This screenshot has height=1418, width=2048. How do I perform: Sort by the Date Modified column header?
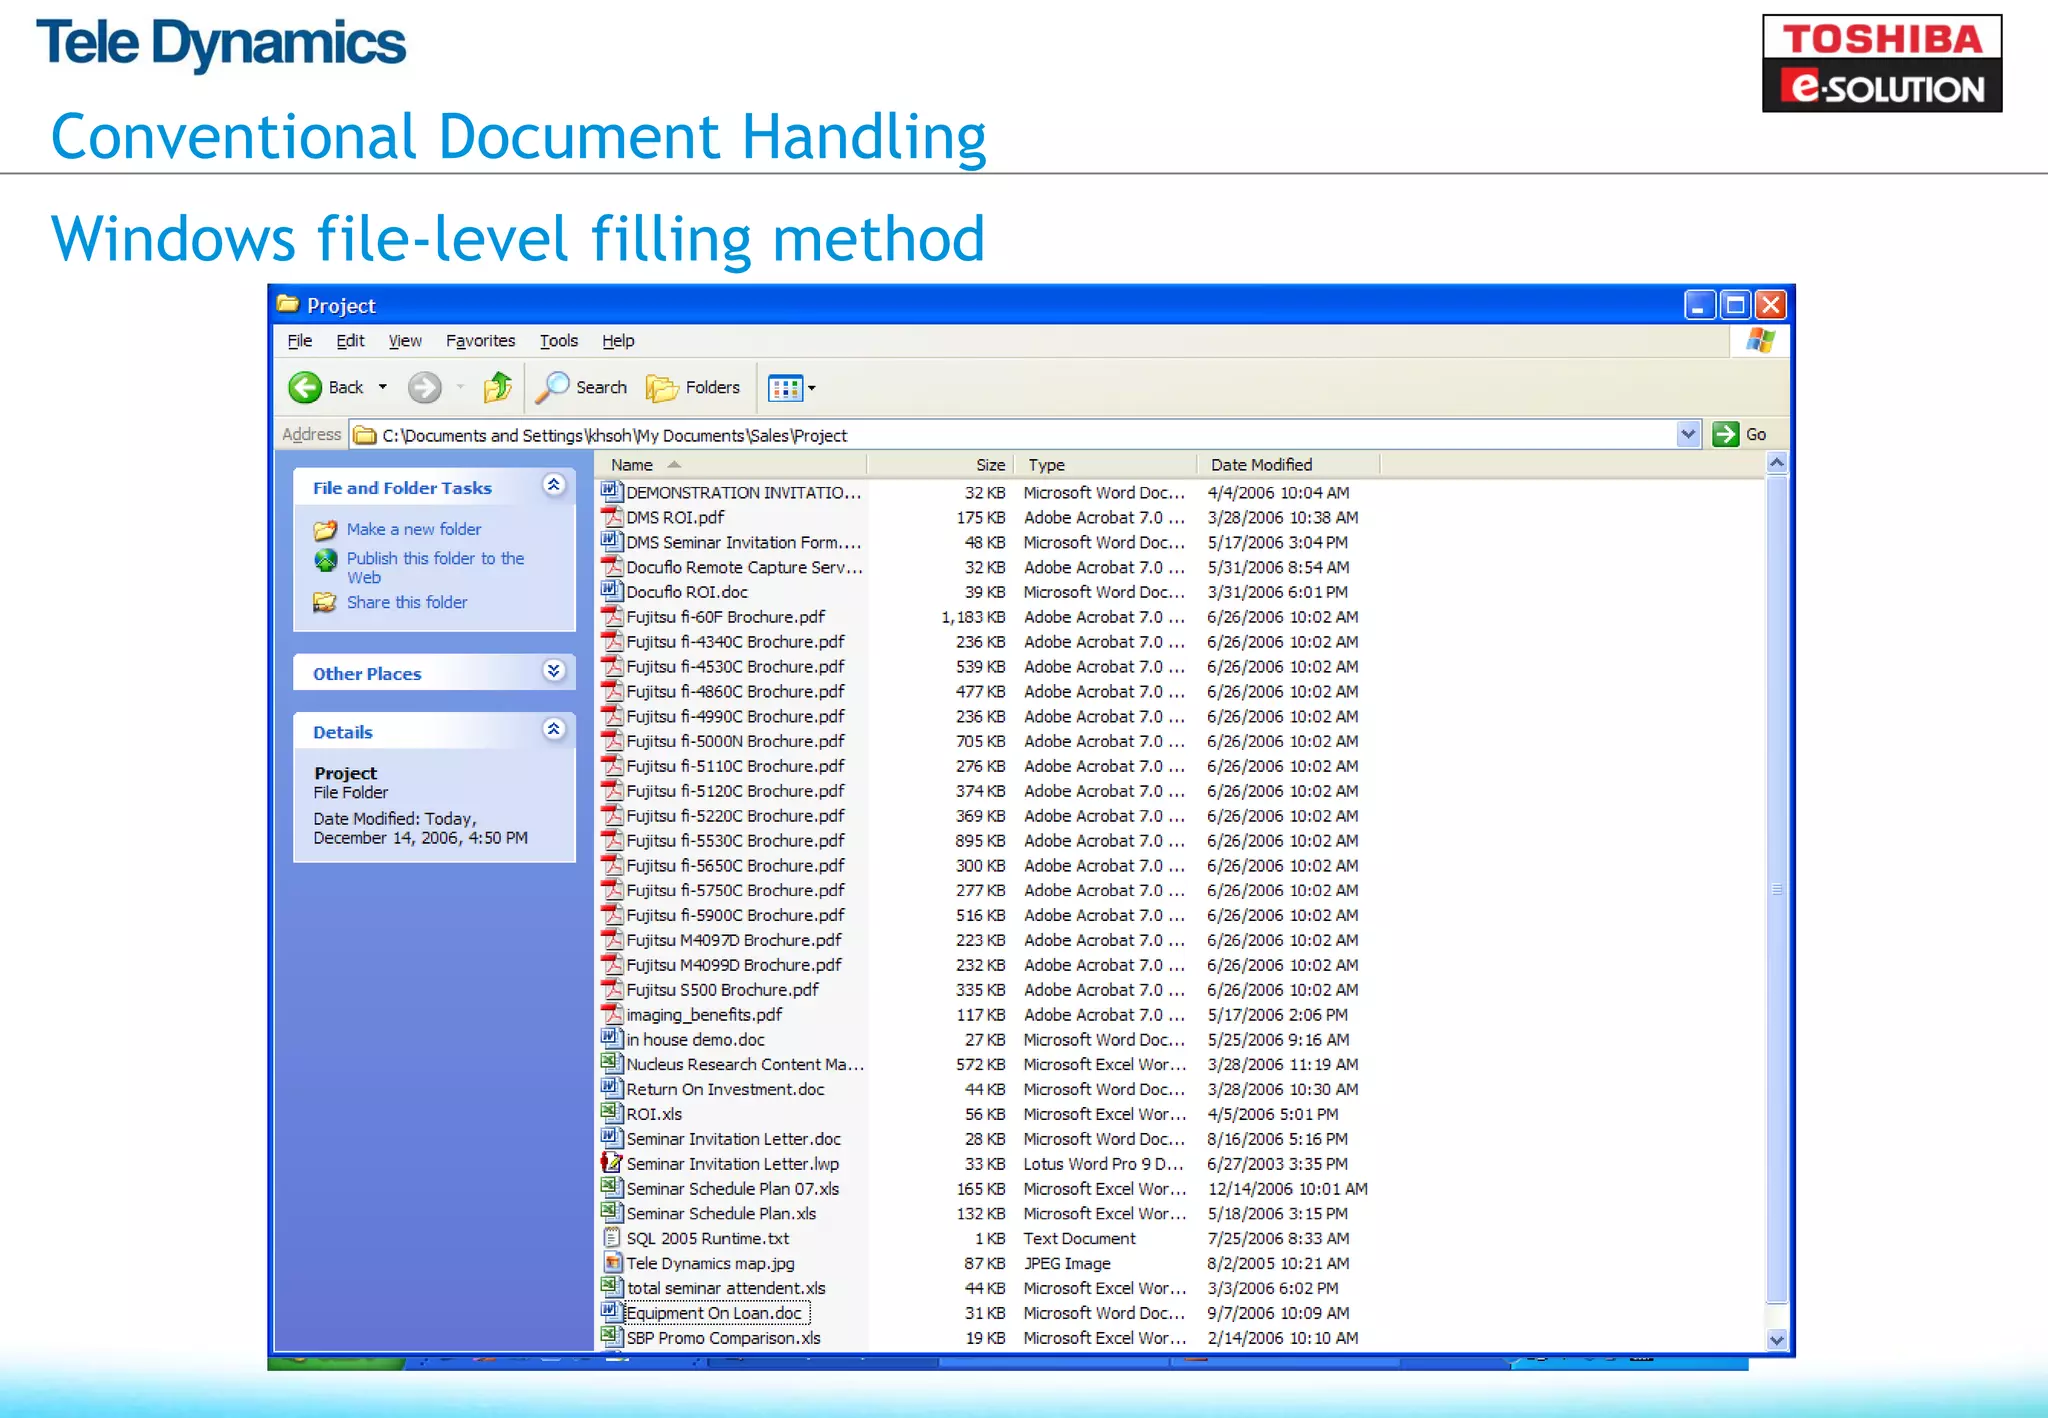(x=1288, y=464)
